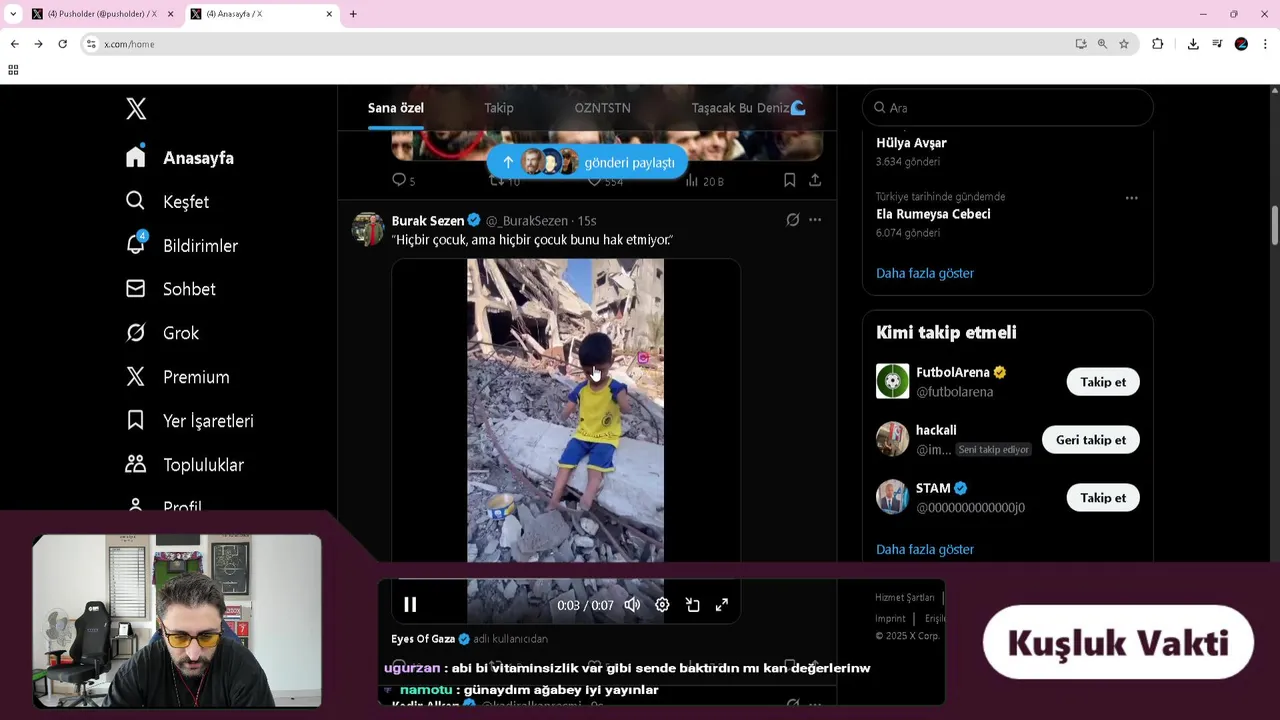This screenshot has width=1280, height=720.
Task: Open hackall profile avatar
Action: (893, 439)
